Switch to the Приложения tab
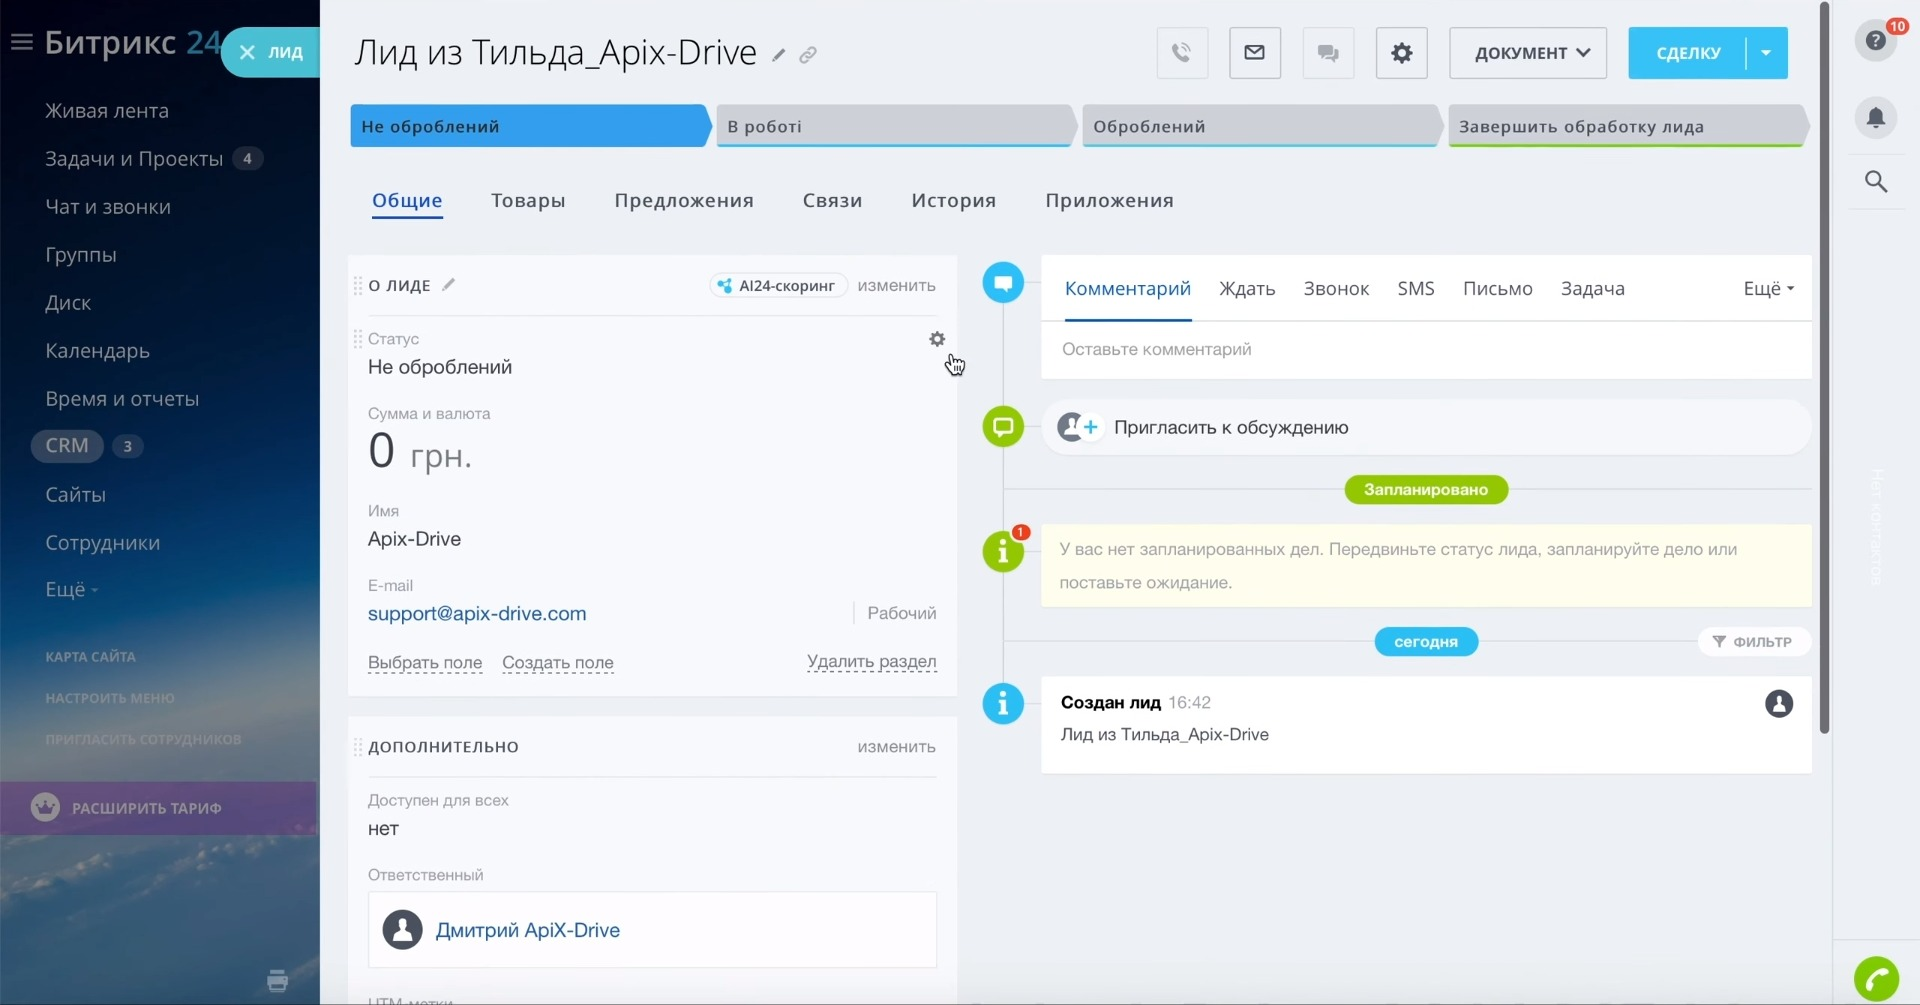This screenshot has height=1005, width=1920. pyautogui.click(x=1109, y=200)
